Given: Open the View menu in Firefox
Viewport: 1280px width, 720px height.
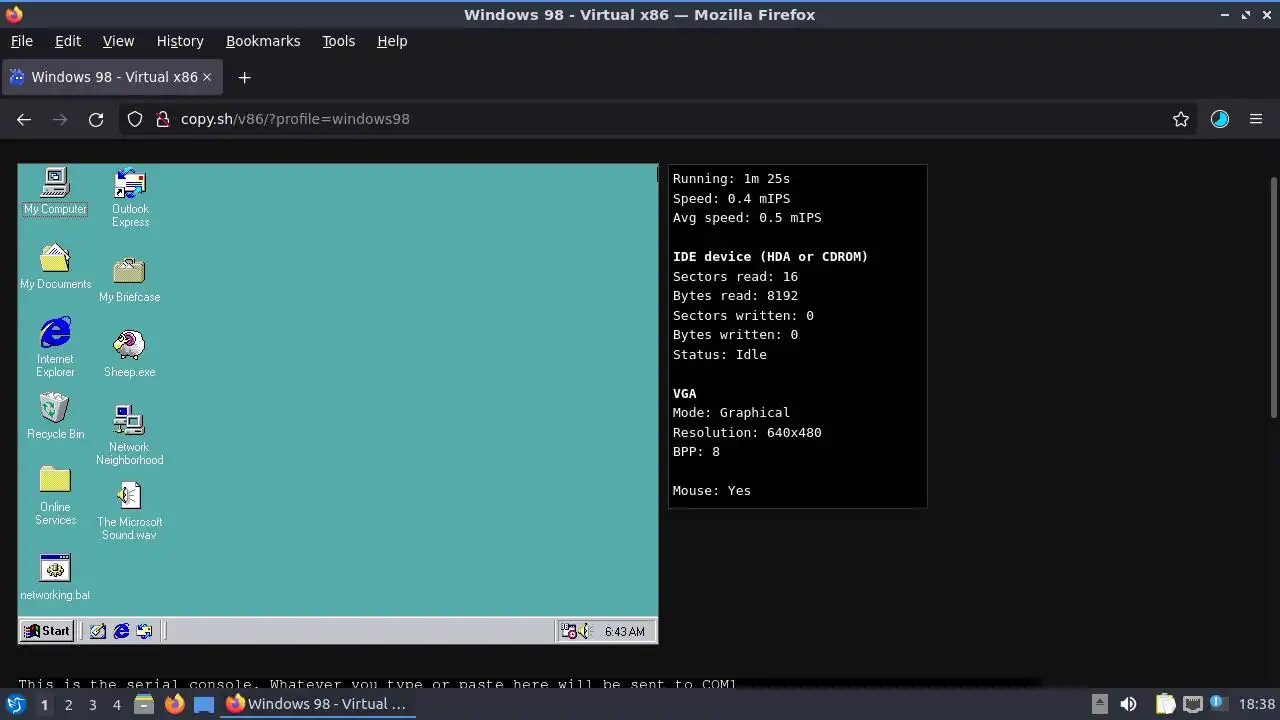Looking at the screenshot, I should [x=118, y=41].
